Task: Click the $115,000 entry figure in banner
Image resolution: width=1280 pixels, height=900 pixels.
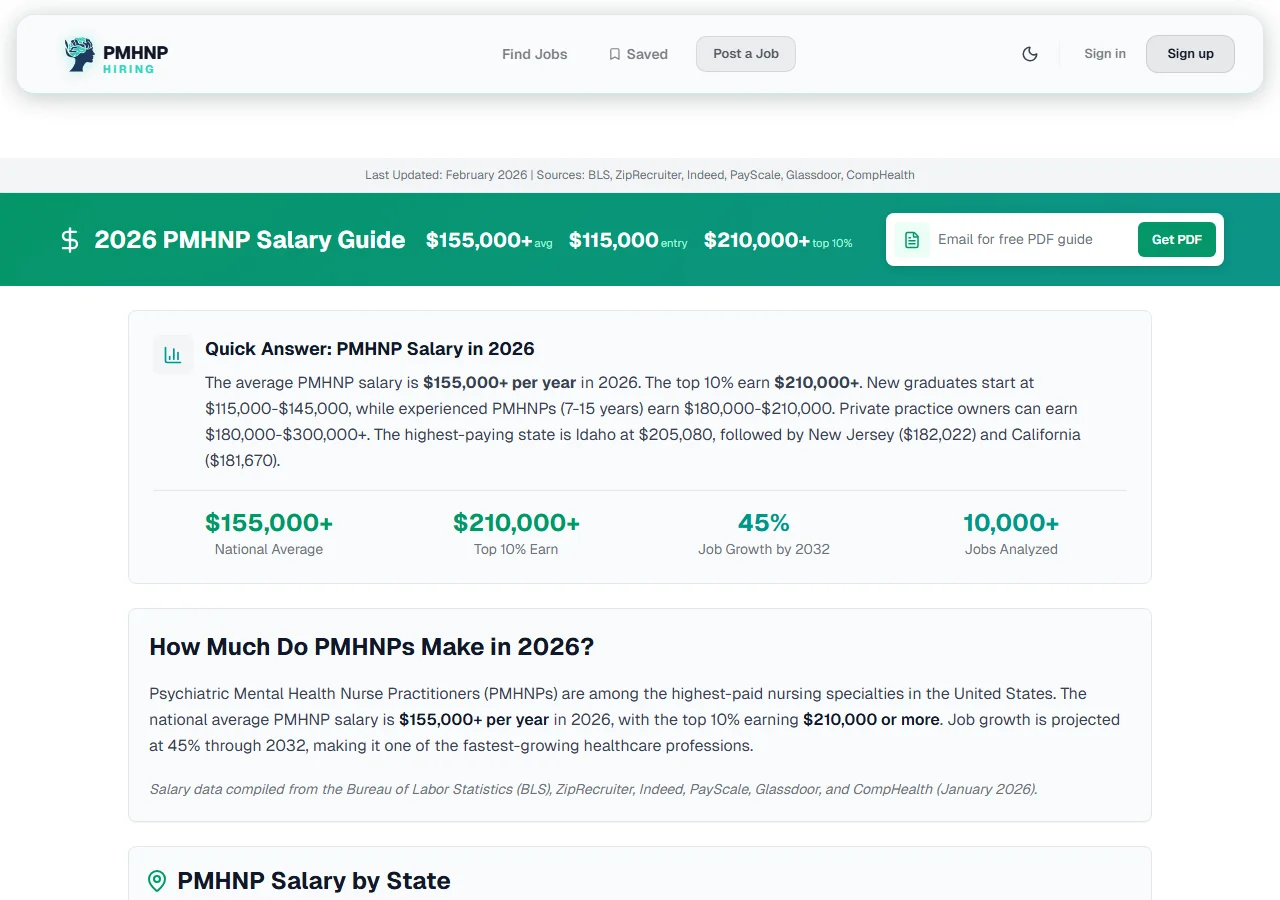Action: coord(628,240)
